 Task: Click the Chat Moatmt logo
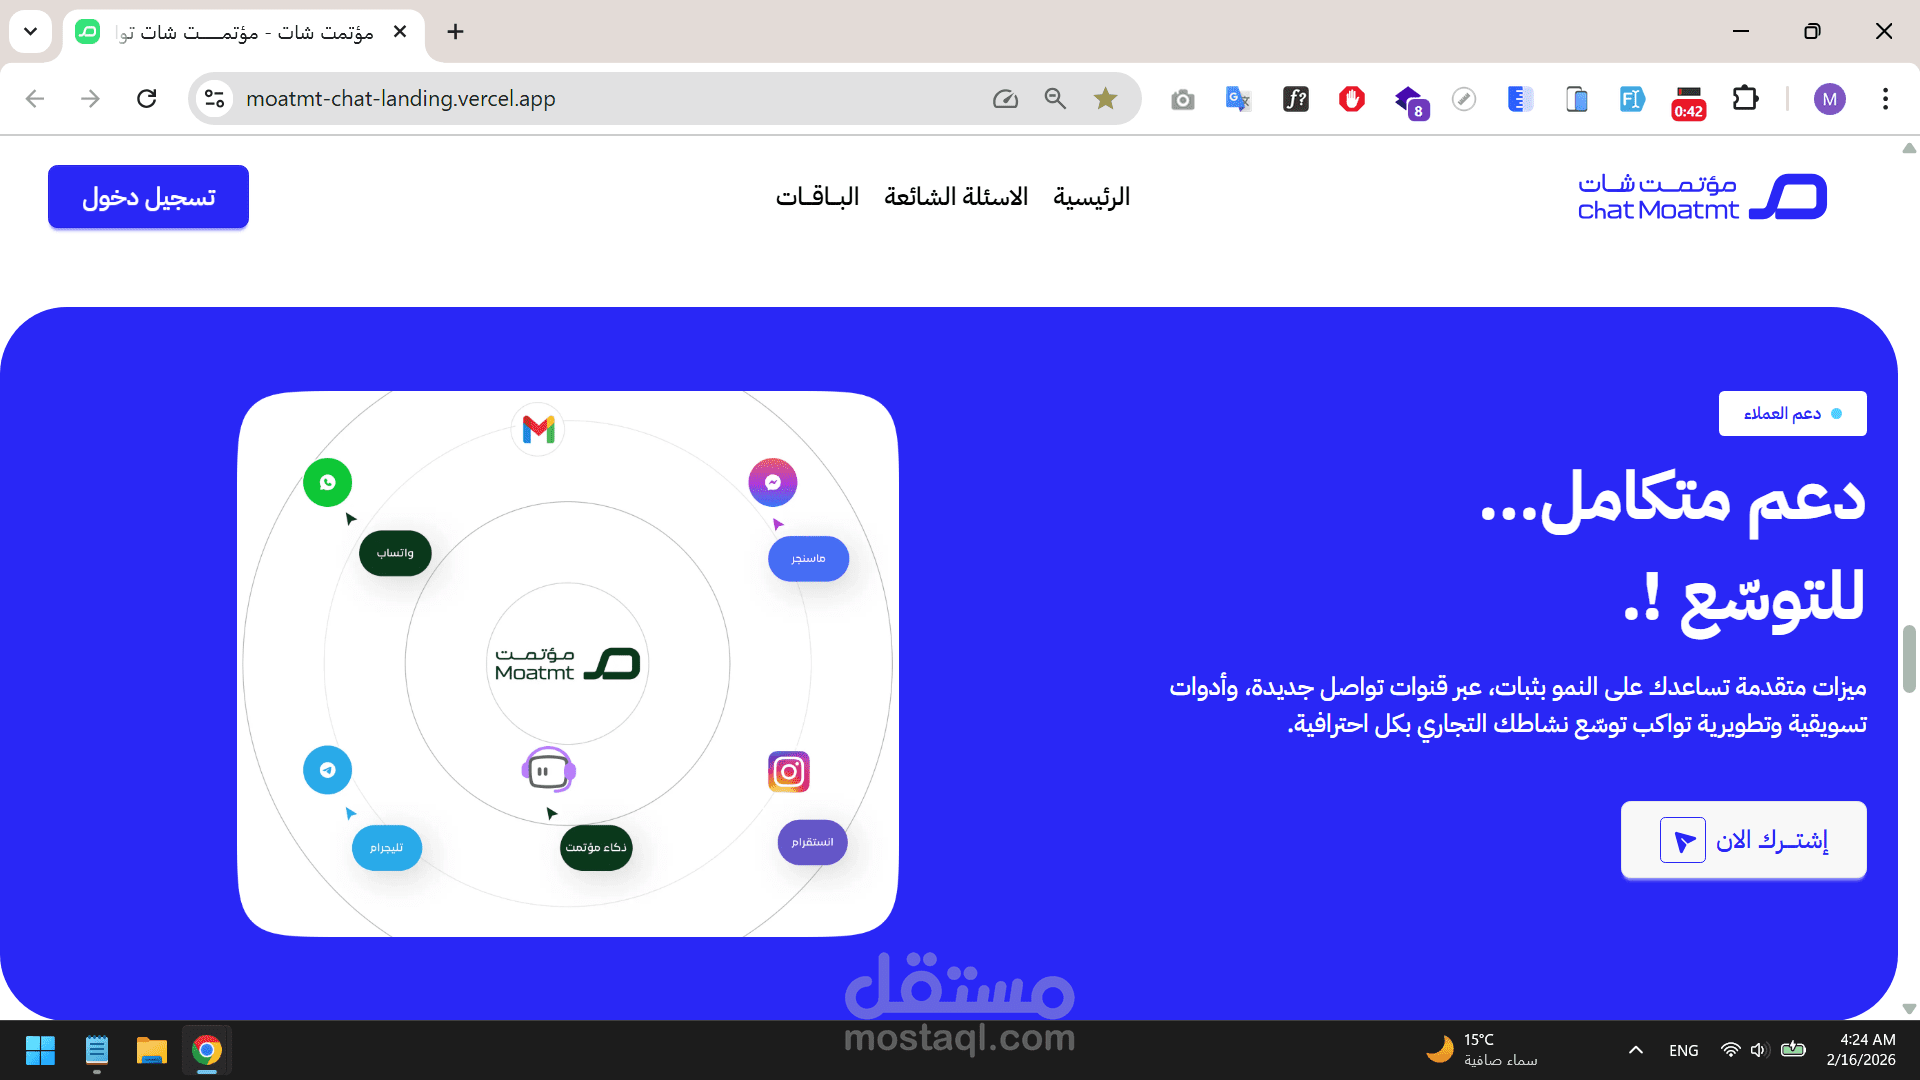point(1702,197)
